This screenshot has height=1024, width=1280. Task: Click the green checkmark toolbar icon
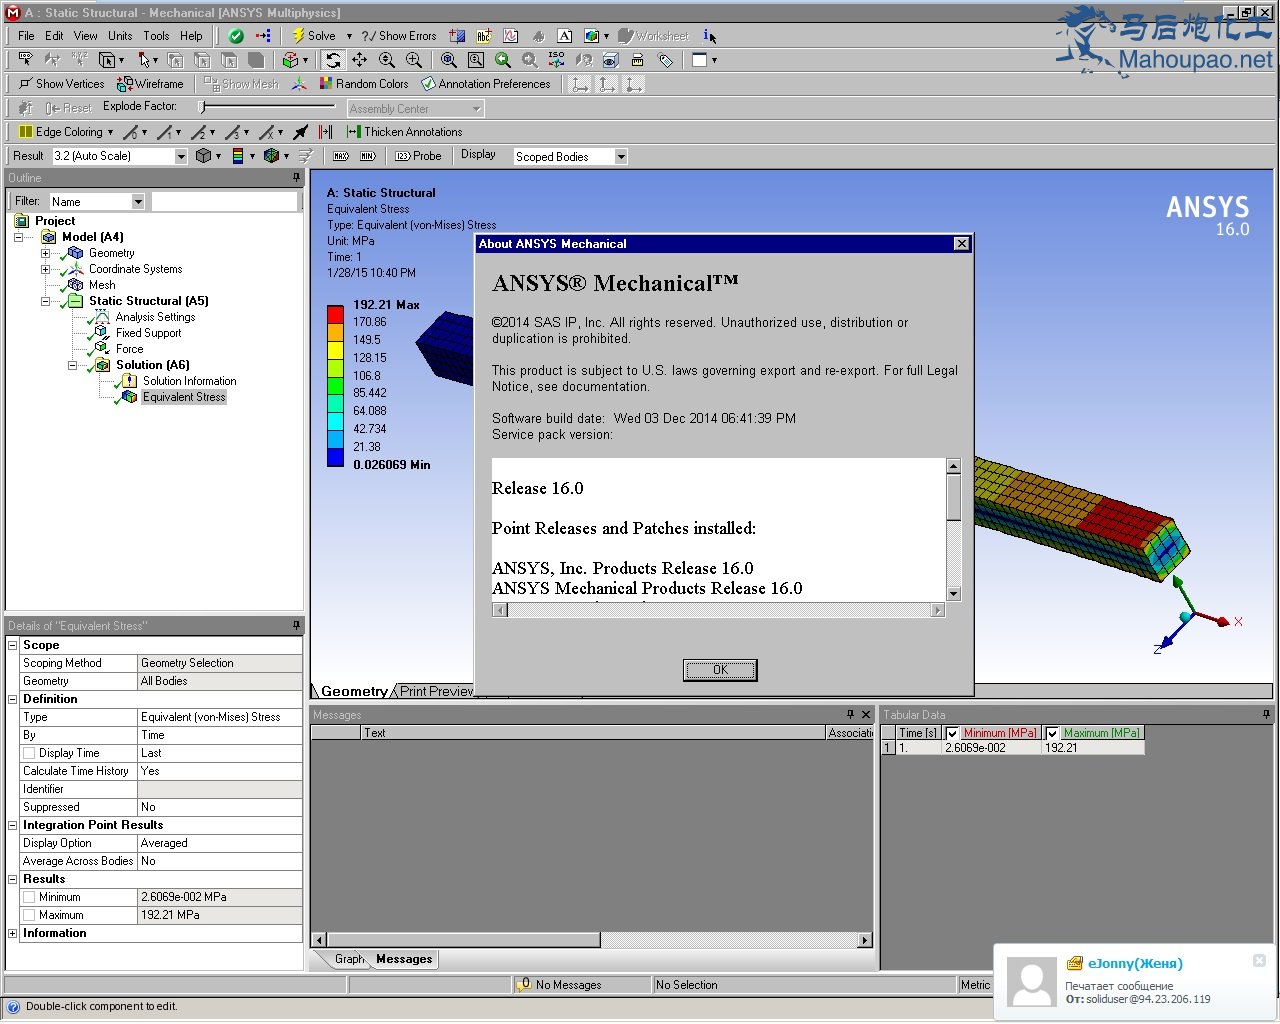click(236, 36)
